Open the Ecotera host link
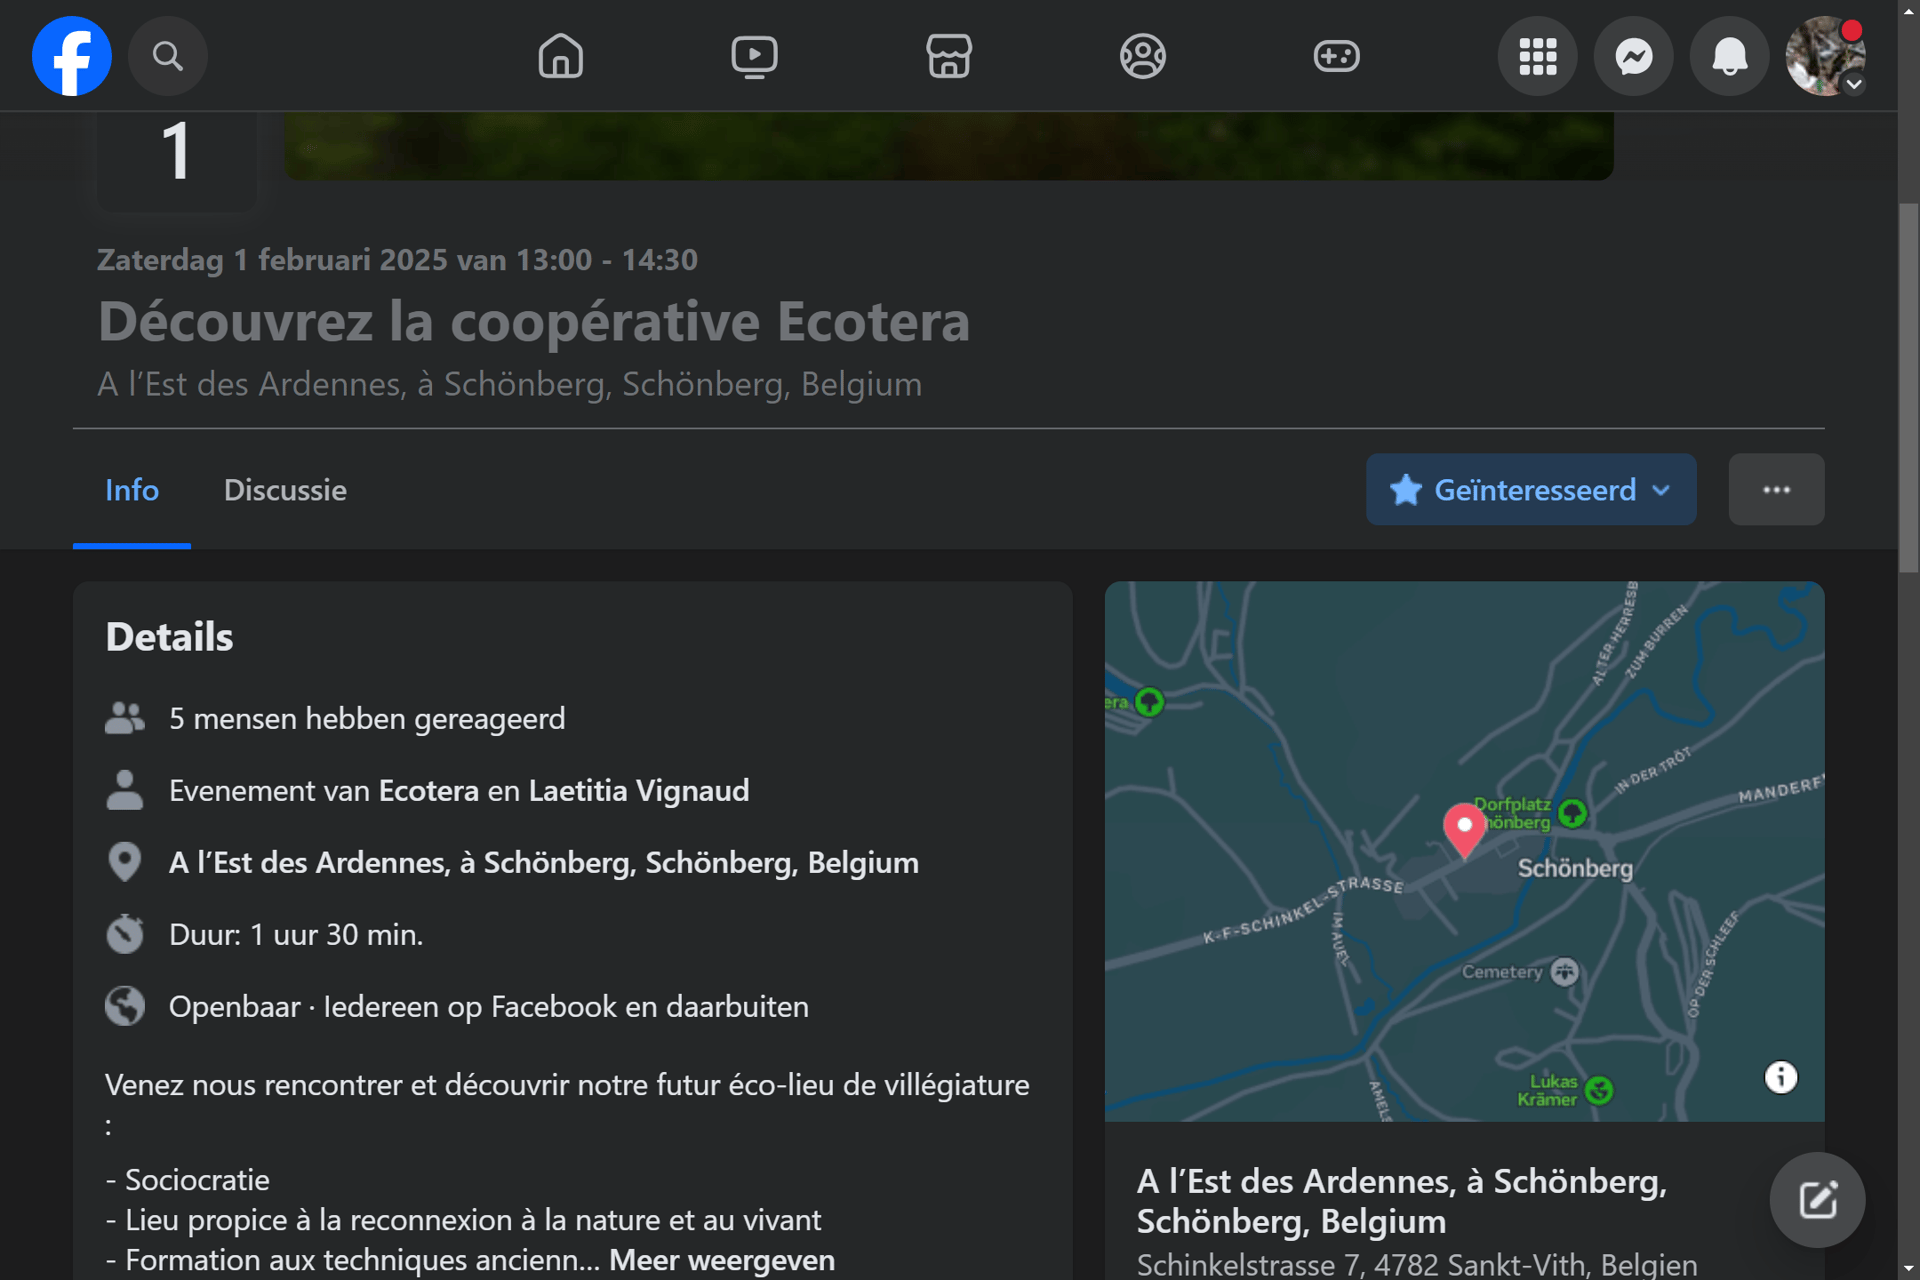Screen dimensions: 1920x1280 tap(428, 791)
